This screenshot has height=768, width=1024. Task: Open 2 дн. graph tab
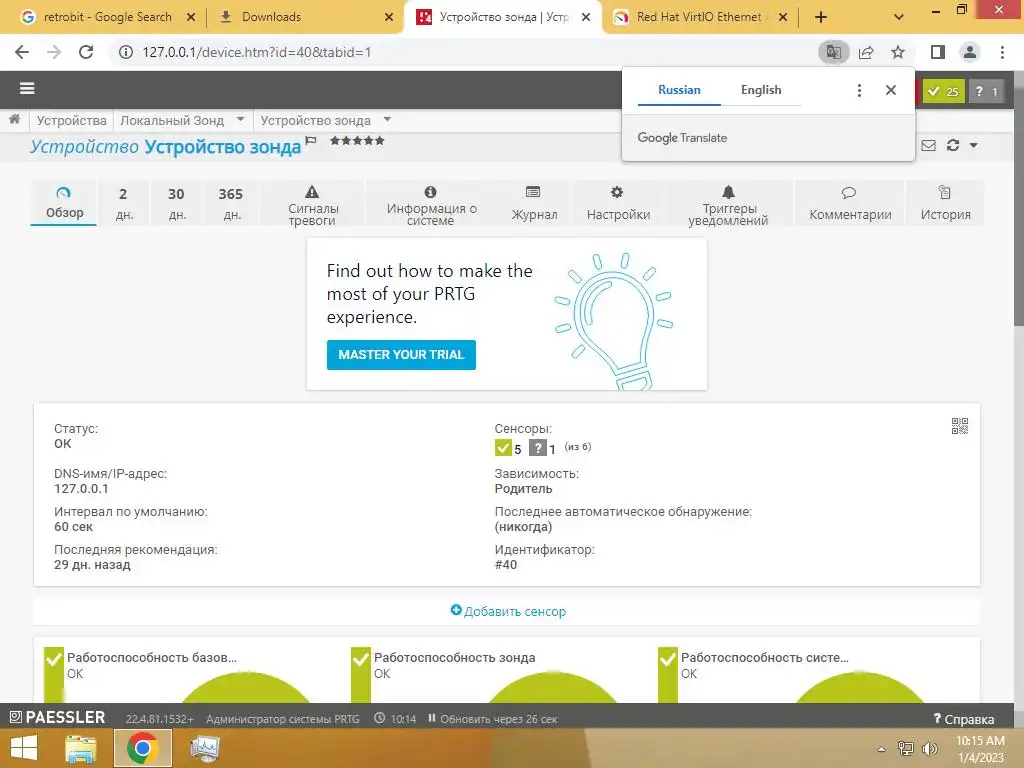[x=124, y=203]
